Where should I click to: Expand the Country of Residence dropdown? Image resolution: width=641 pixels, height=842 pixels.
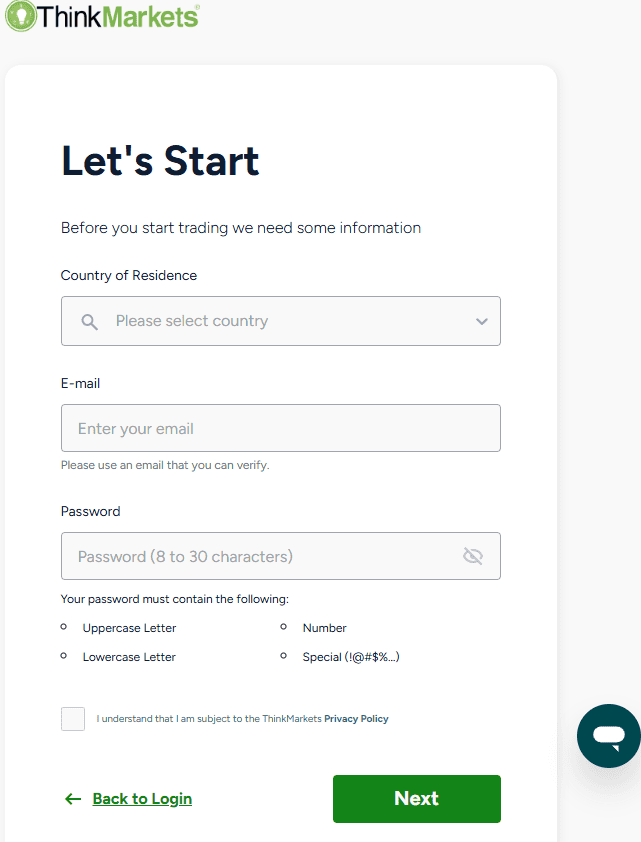(280, 321)
